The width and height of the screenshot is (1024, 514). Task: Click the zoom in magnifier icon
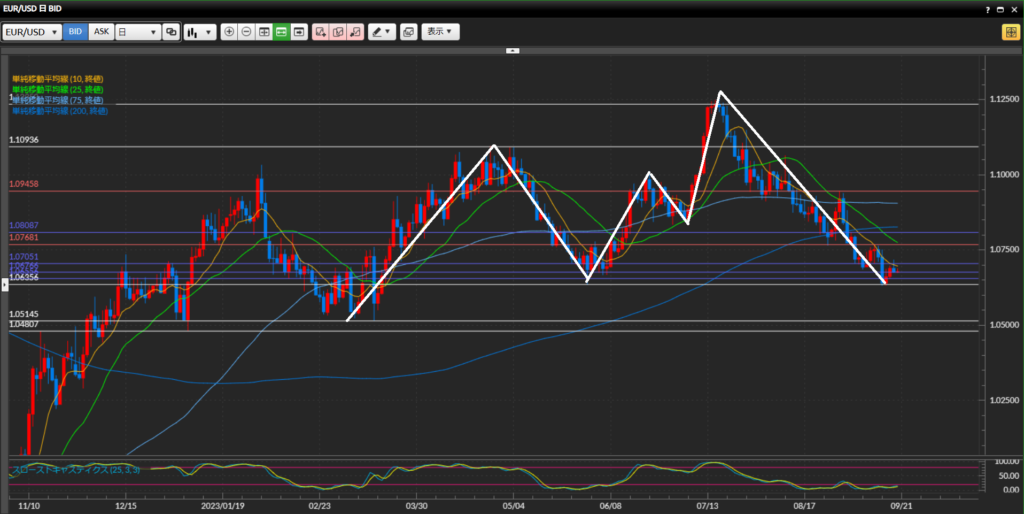click(229, 32)
